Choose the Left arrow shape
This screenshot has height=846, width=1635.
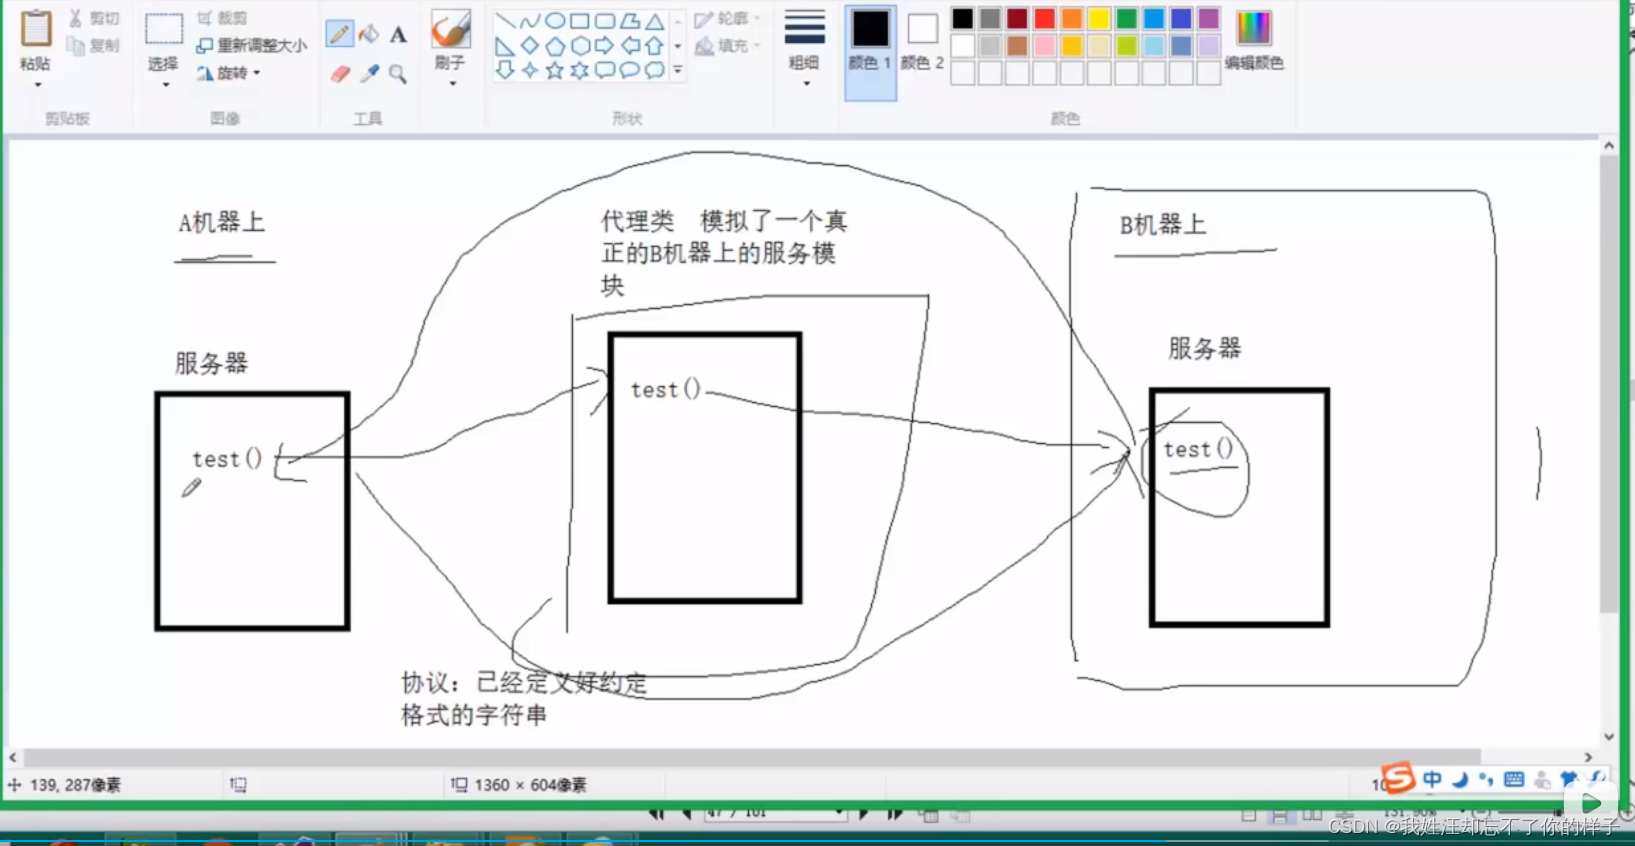click(x=630, y=46)
